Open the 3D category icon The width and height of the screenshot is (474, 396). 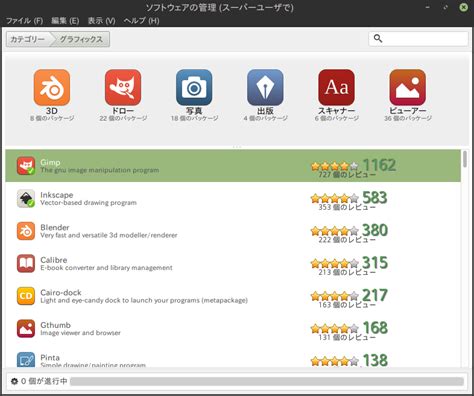coord(52,87)
